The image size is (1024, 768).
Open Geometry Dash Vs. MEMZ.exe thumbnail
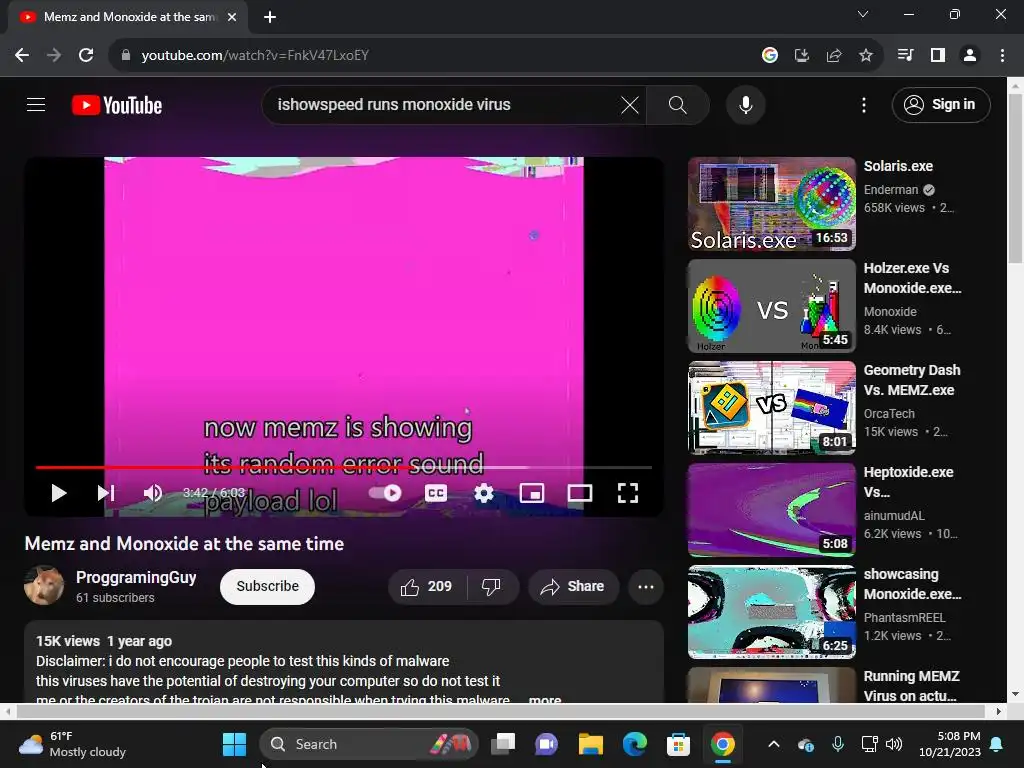click(x=771, y=408)
